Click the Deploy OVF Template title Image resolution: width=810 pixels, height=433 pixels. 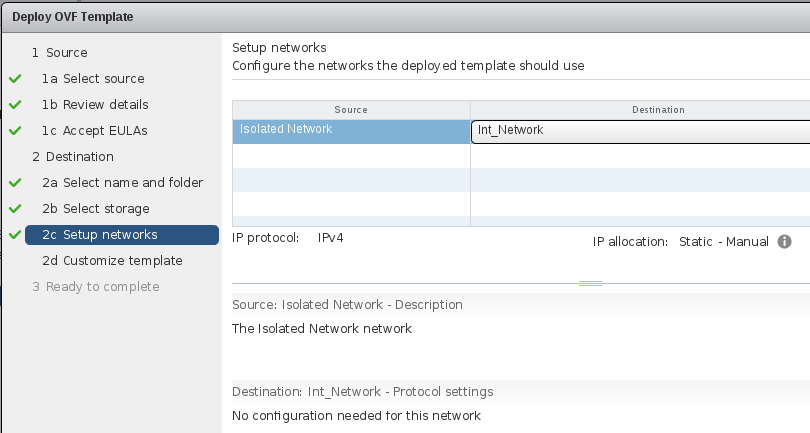[73, 17]
